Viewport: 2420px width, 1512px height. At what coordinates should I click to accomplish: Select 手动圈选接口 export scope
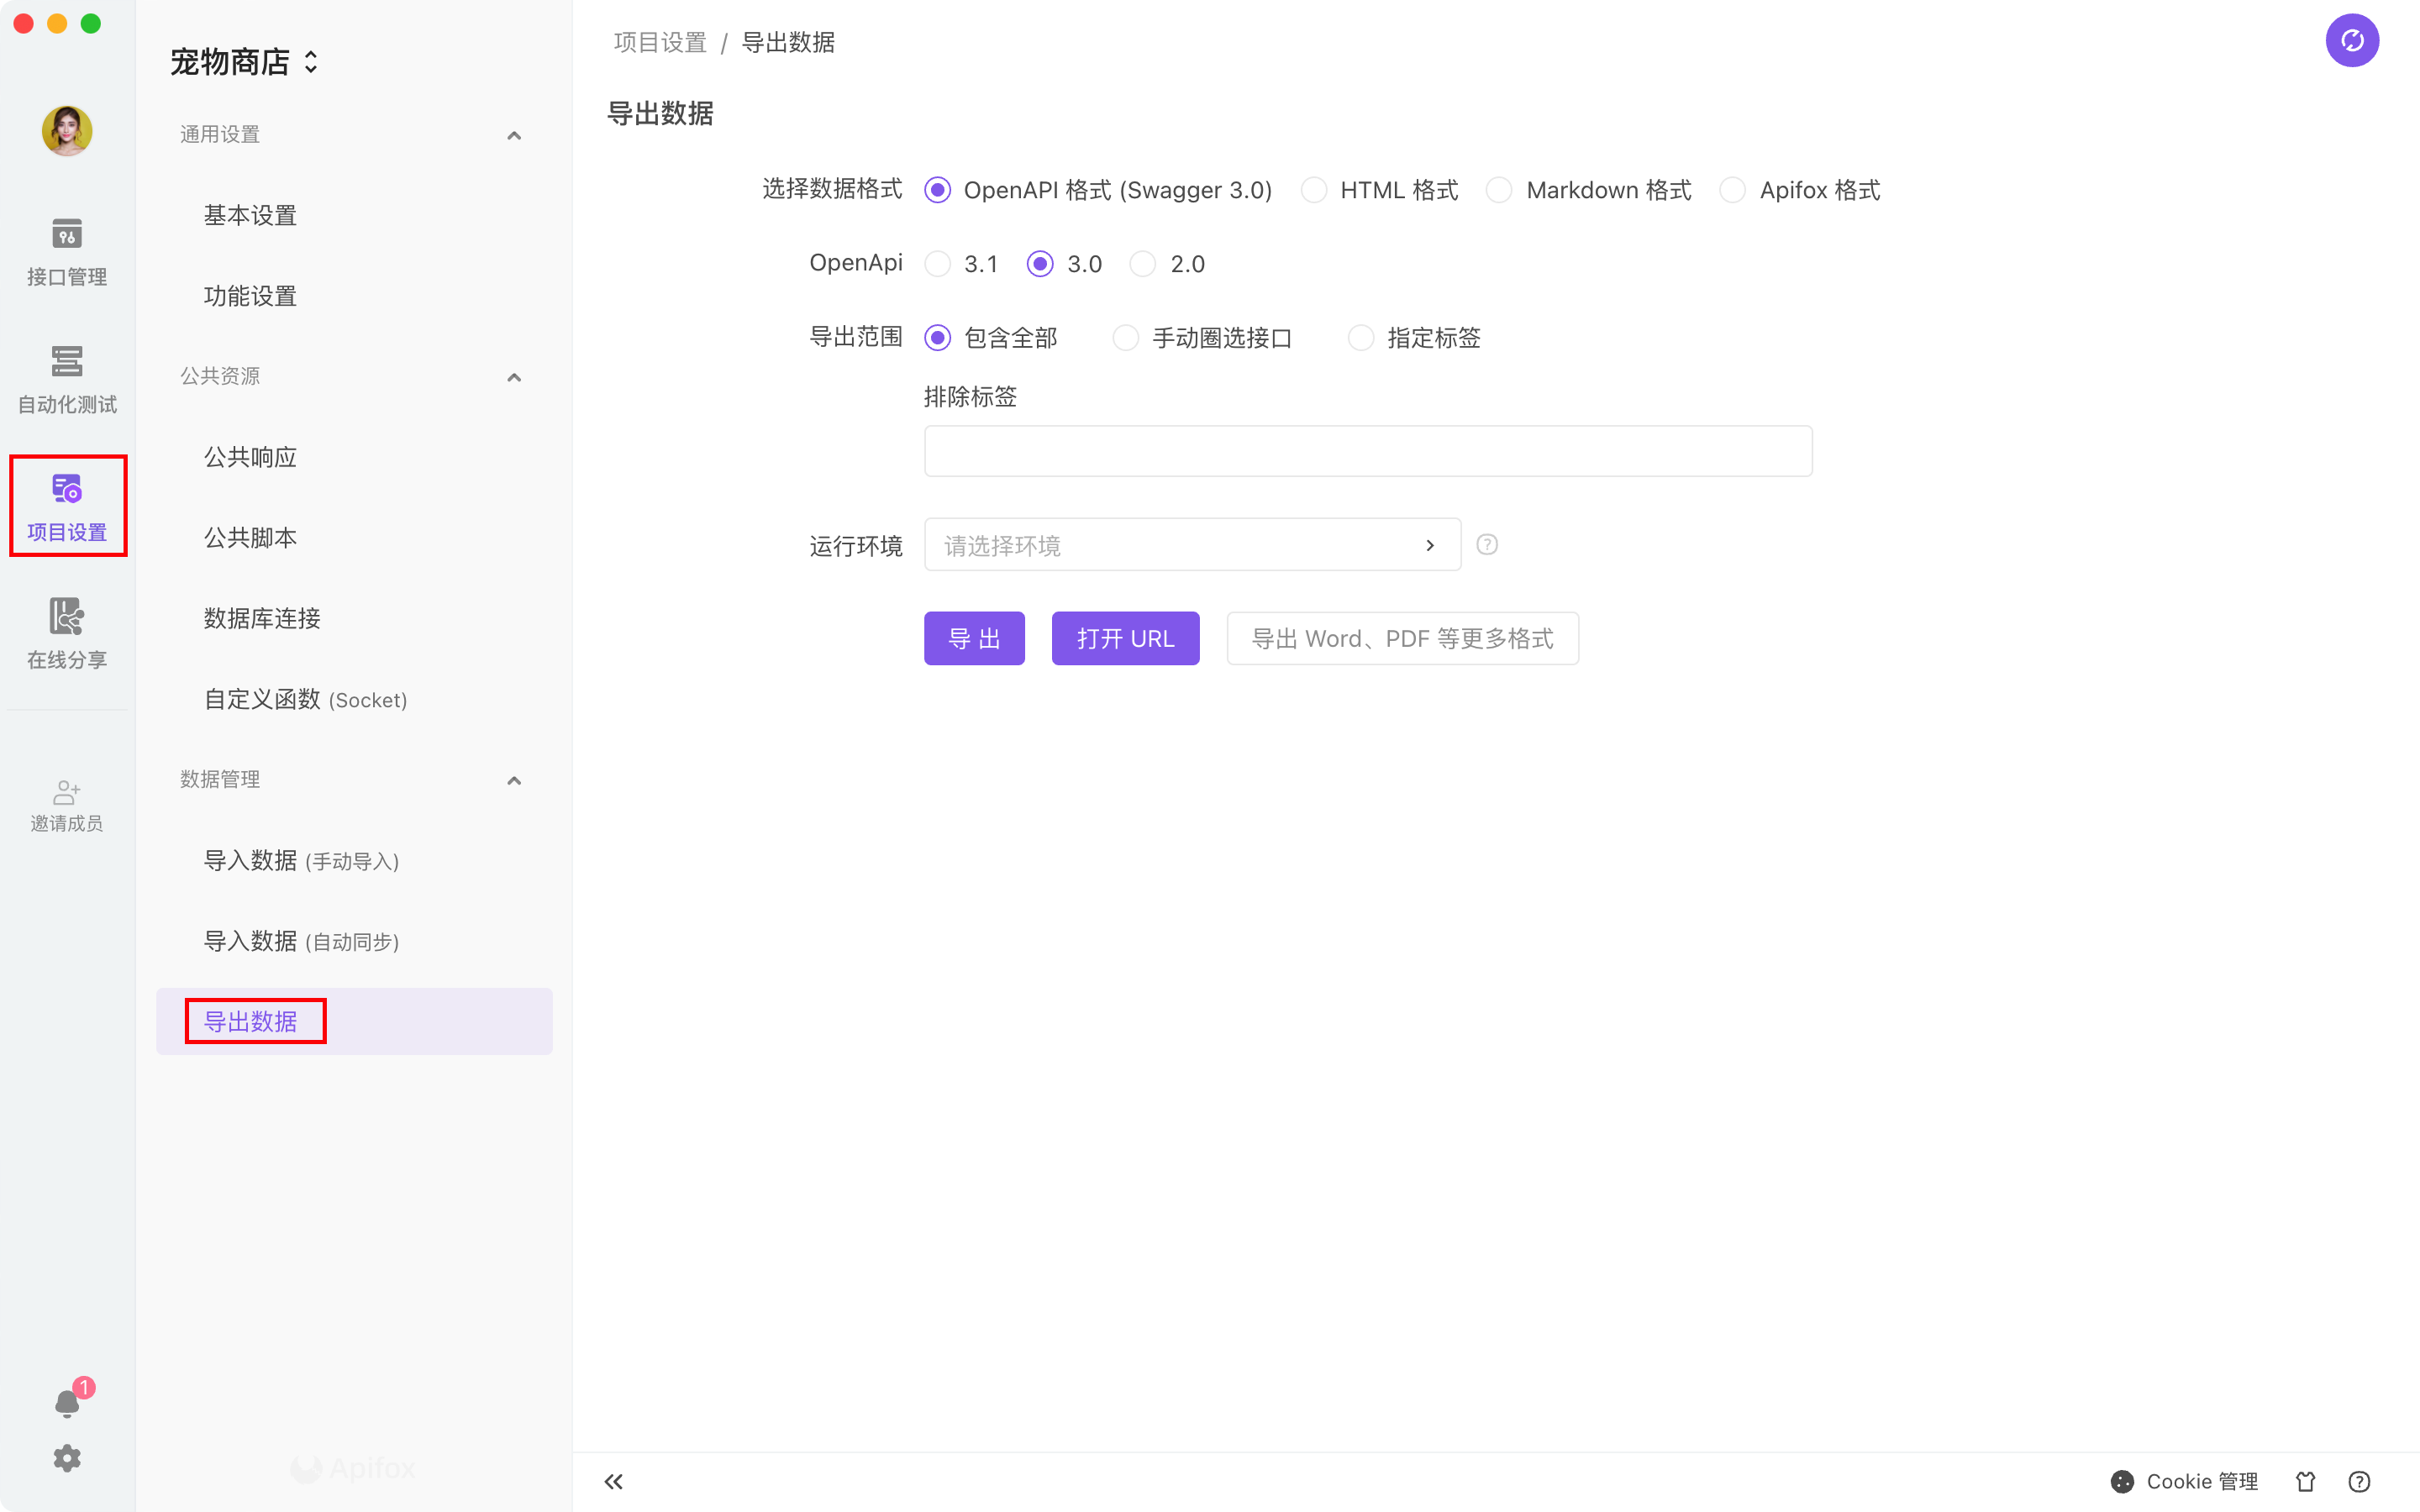tap(1125, 338)
